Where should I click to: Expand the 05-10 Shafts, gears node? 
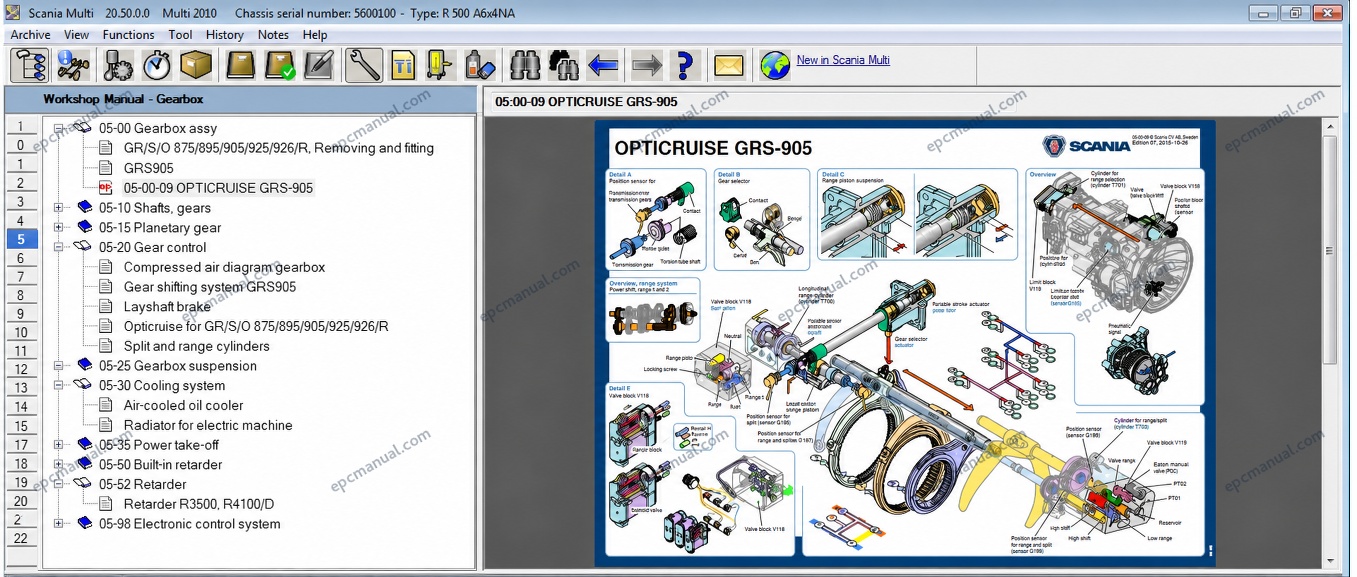pos(59,208)
